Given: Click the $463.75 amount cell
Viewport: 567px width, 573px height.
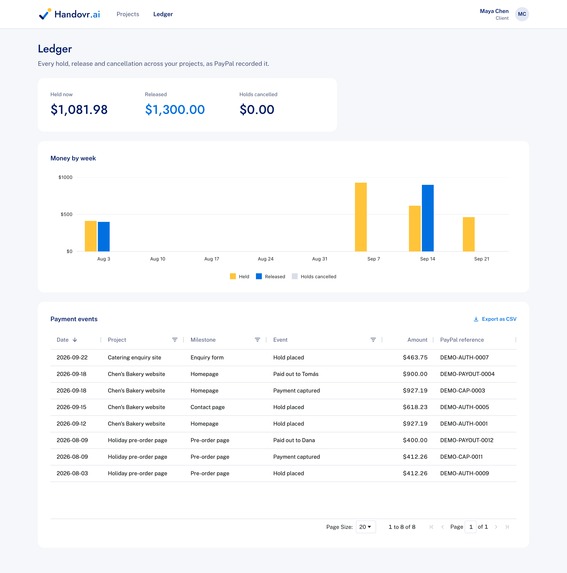Looking at the screenshot, I should (415, 357).
